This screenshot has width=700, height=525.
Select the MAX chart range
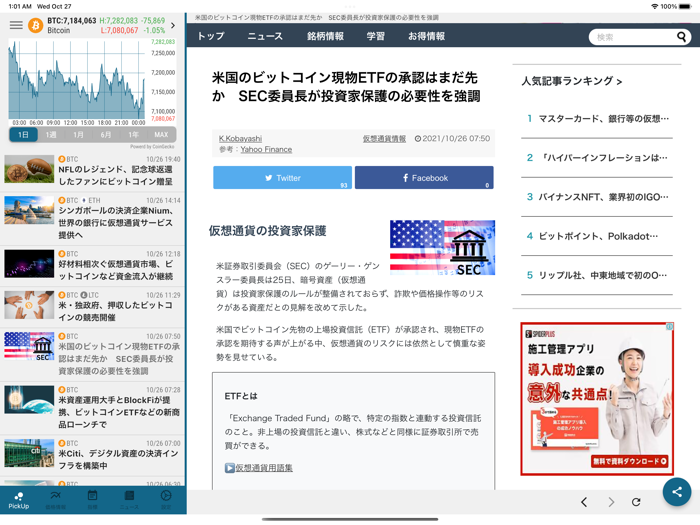click(161, 134)
